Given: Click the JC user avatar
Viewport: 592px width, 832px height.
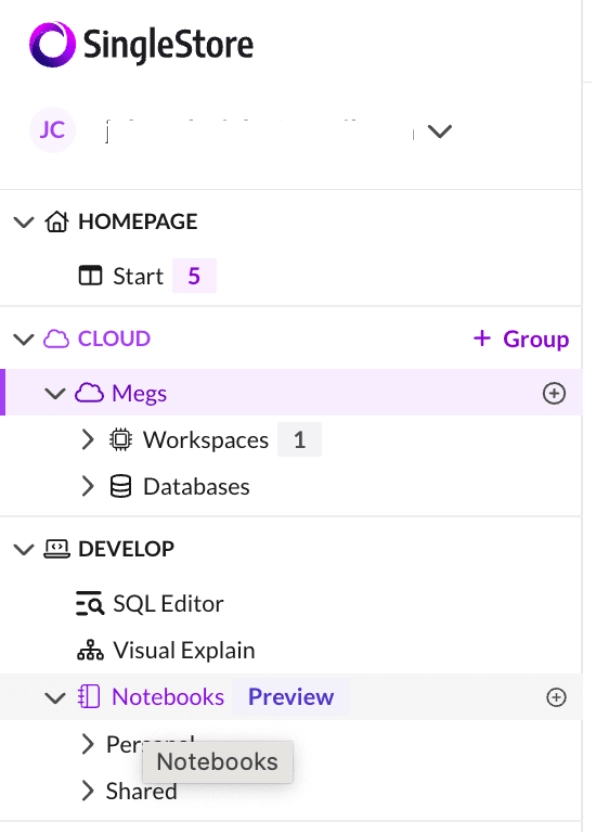Looking at the screenshot, I should pyautogui.click(x=52, y=130).
